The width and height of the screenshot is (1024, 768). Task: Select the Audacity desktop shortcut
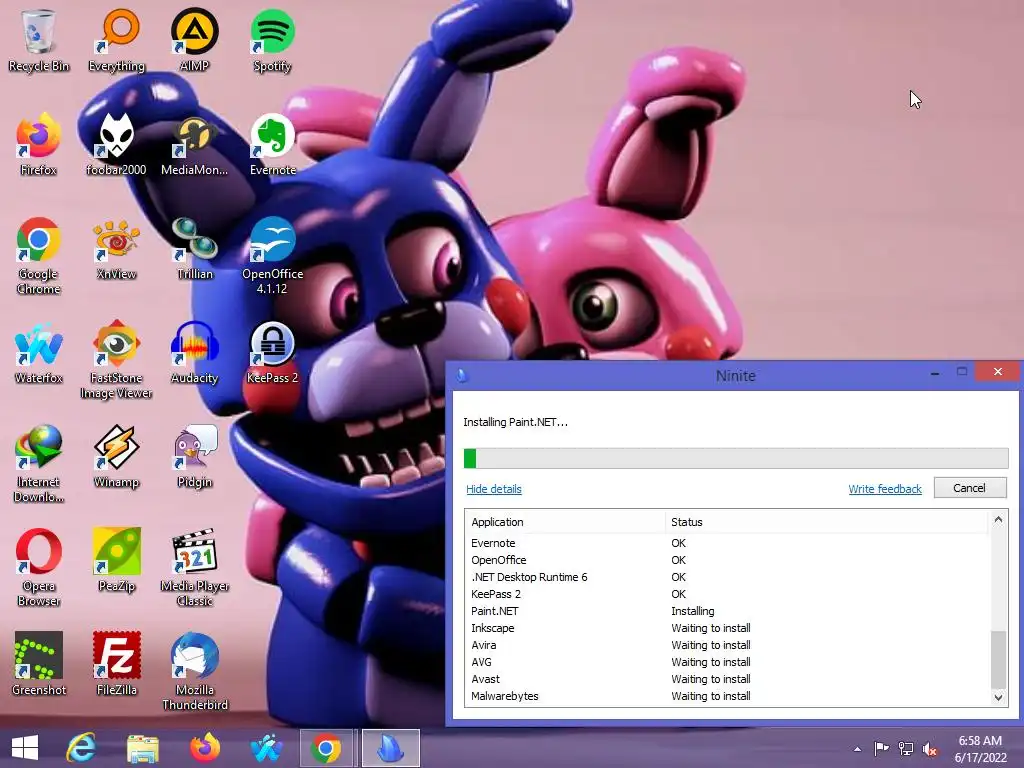195,352
